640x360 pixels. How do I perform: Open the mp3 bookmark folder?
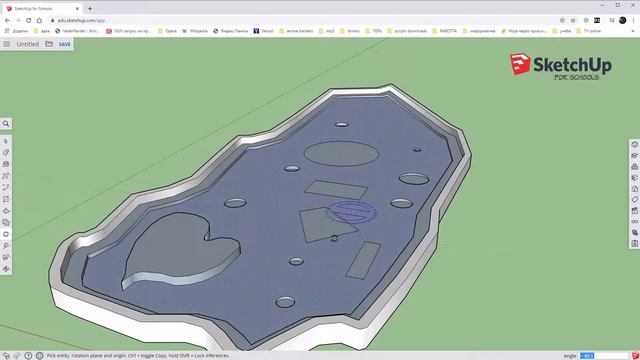coord(326,31)
